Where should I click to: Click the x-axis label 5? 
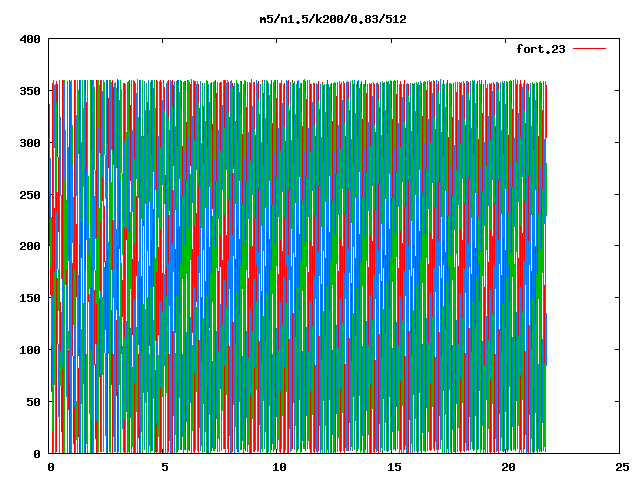coord(164,467)
